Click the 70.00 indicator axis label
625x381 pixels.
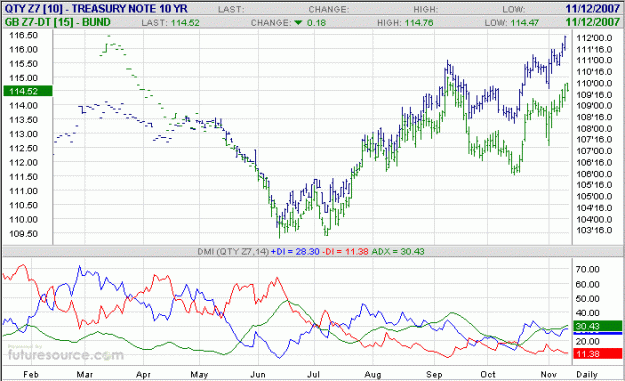point(588,269)
